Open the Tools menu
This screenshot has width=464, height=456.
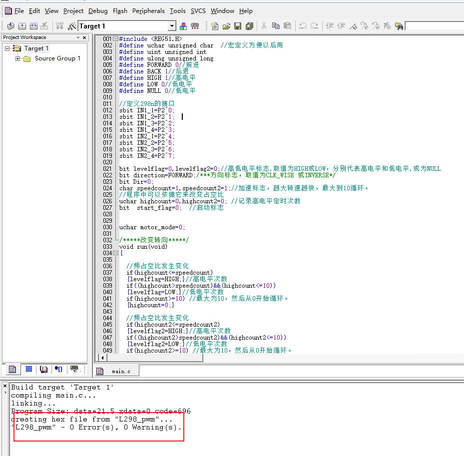coord(178,11)
